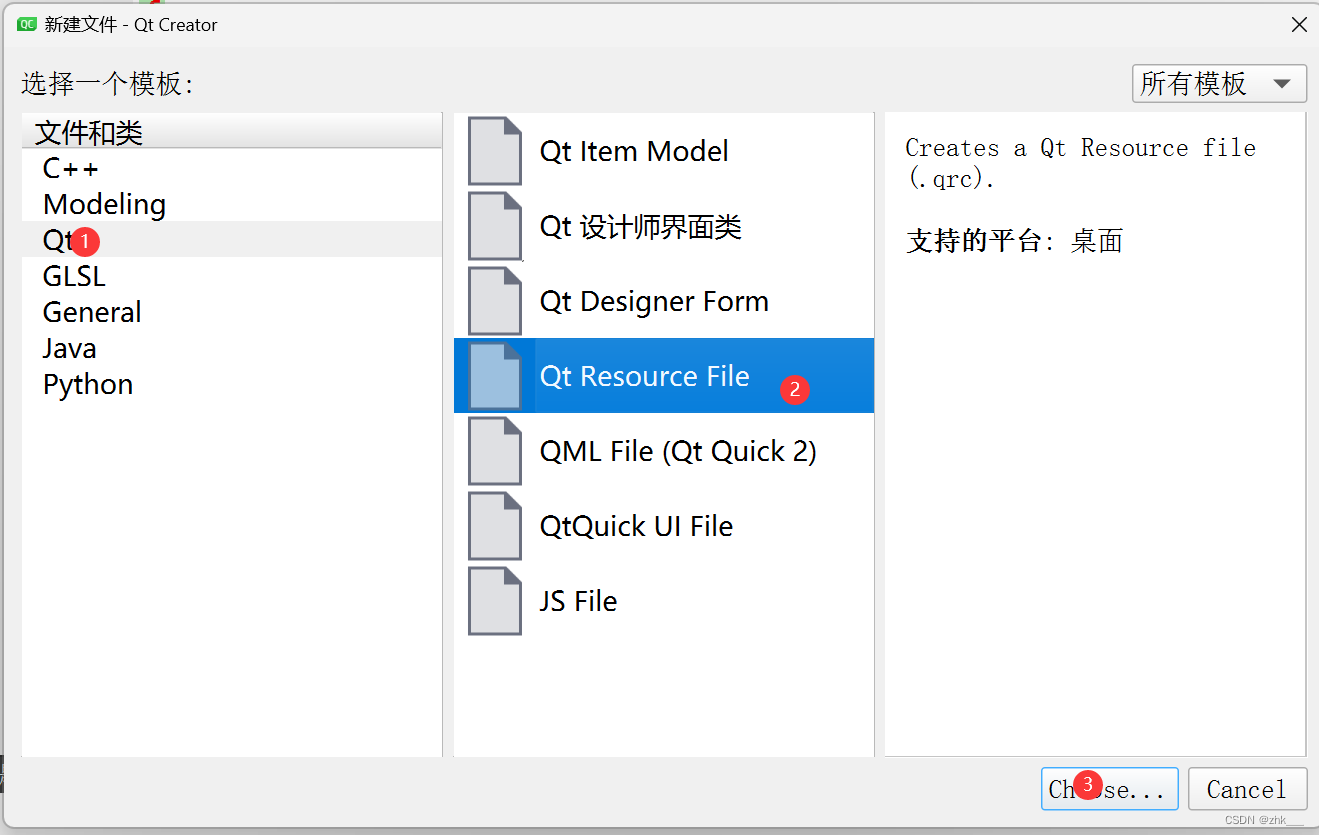Screen dimensions: 1319x835
Task: Select the C++ category
Action: coord(232,168)
